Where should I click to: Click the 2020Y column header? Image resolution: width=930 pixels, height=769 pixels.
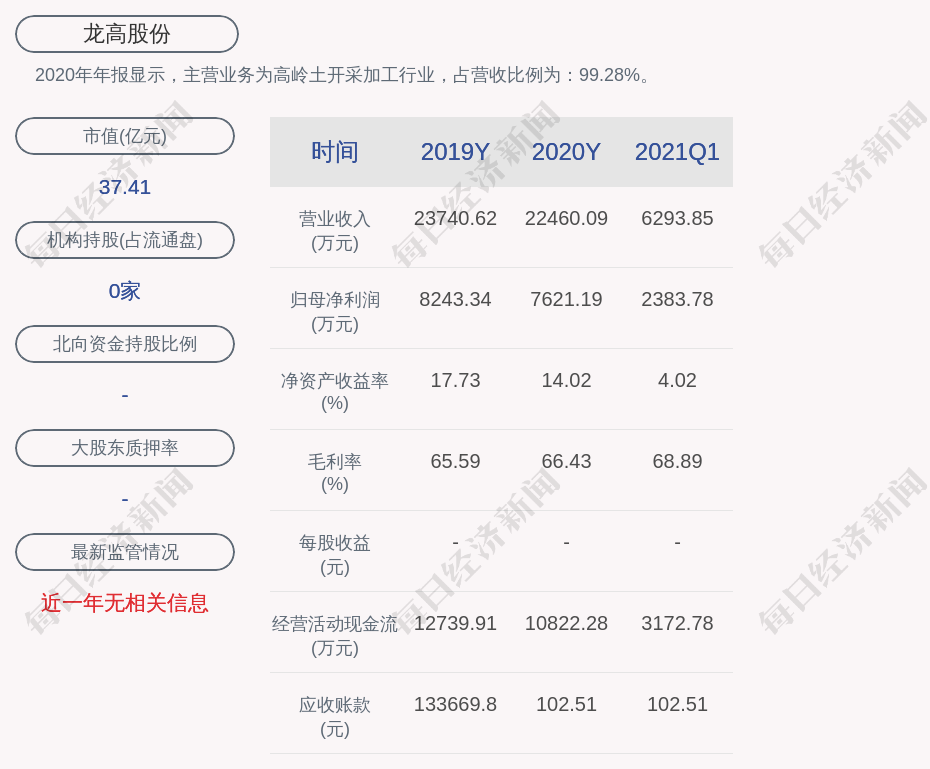click(x=566, y=152)
